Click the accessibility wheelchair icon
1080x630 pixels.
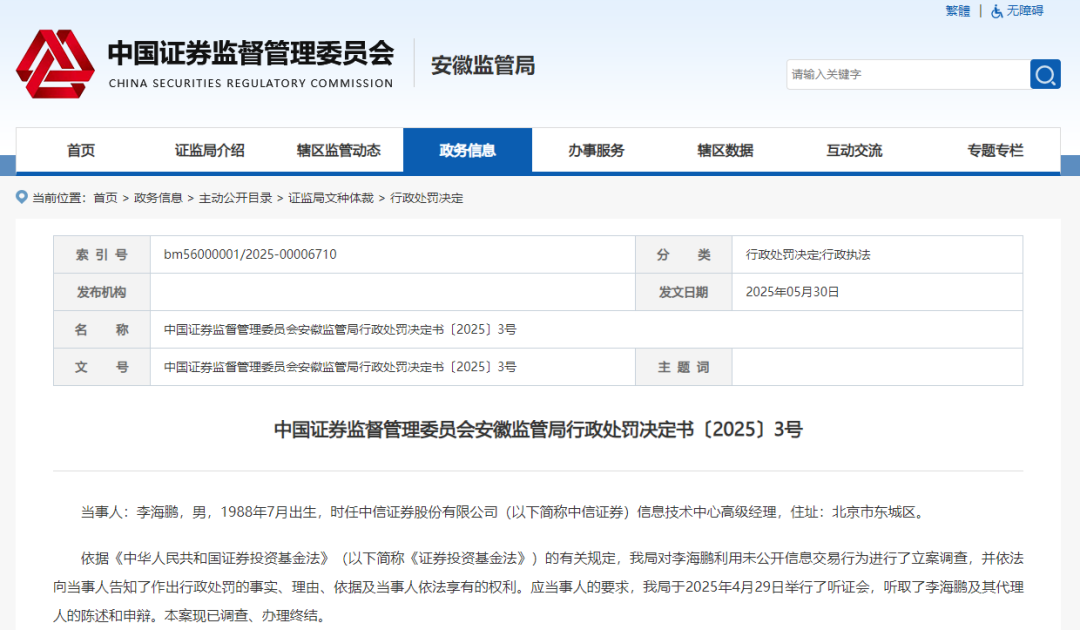pos(997,11)
